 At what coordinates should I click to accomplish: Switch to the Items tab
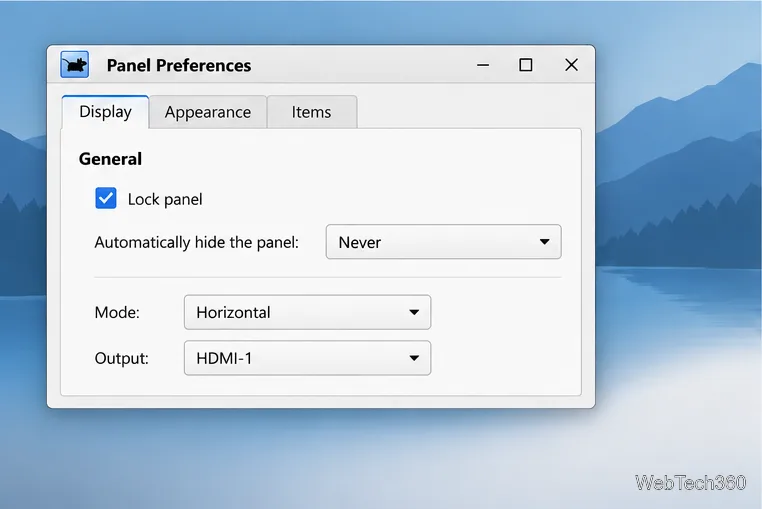click(x=312, y=112)
